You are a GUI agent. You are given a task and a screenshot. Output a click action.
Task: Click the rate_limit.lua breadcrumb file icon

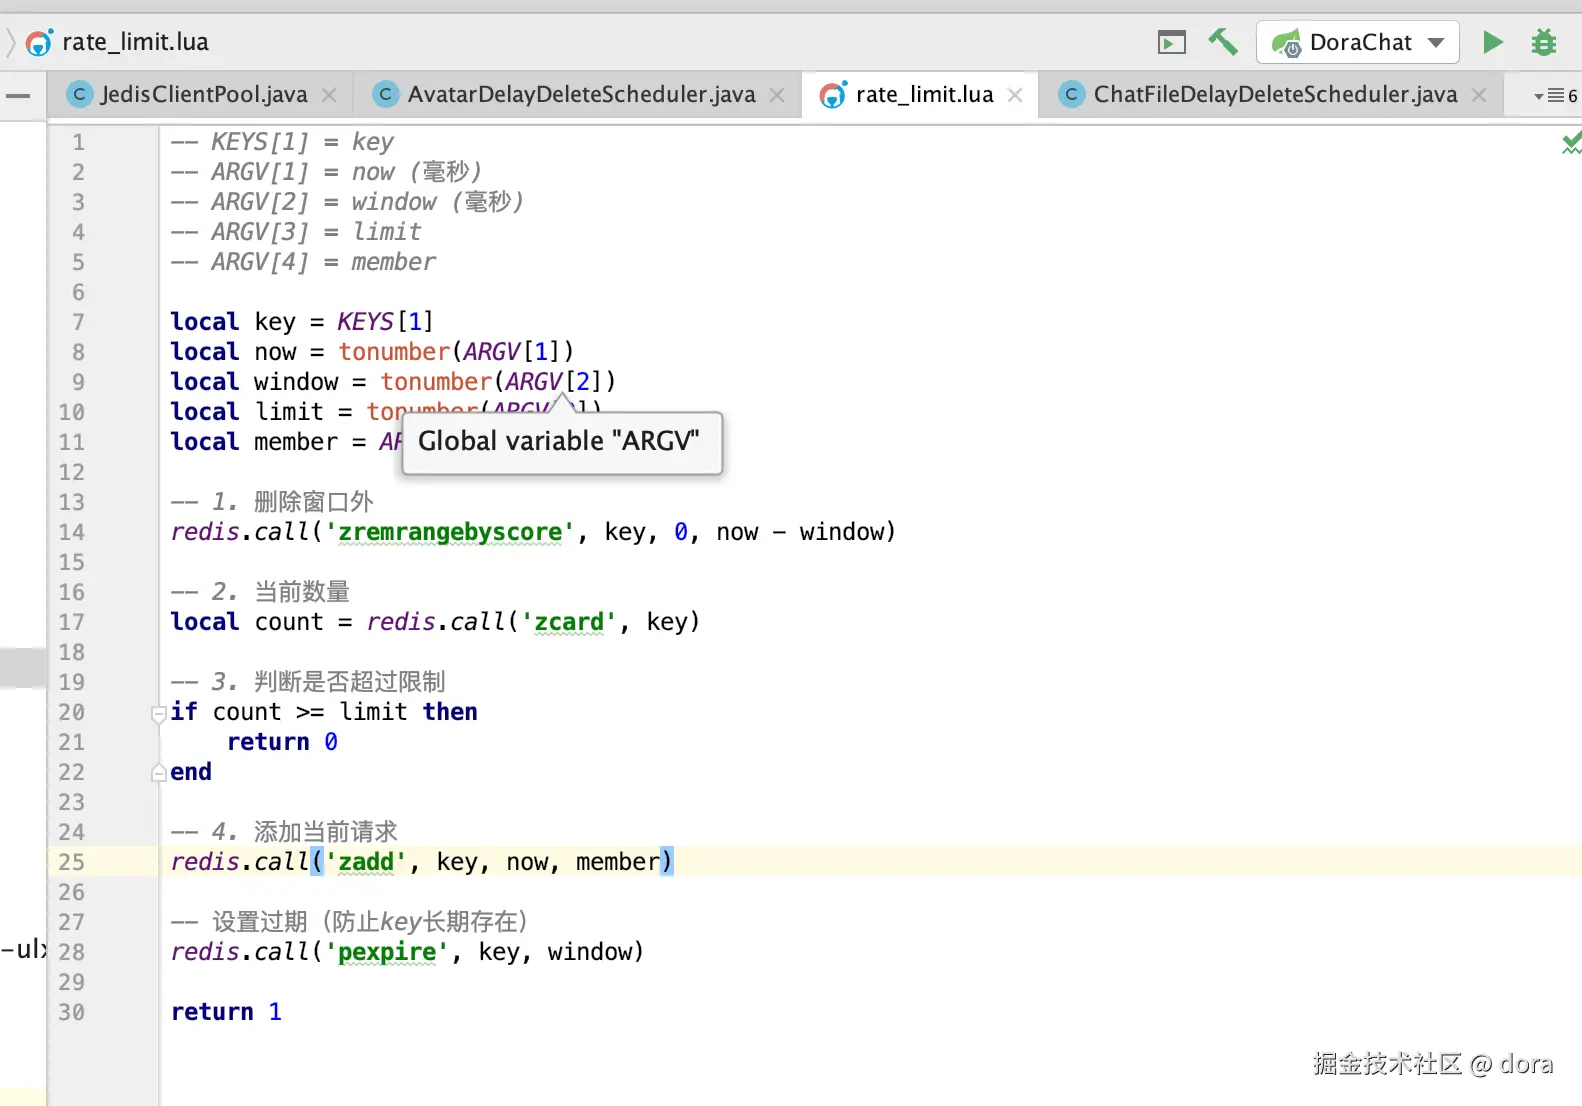pos(39,42)
